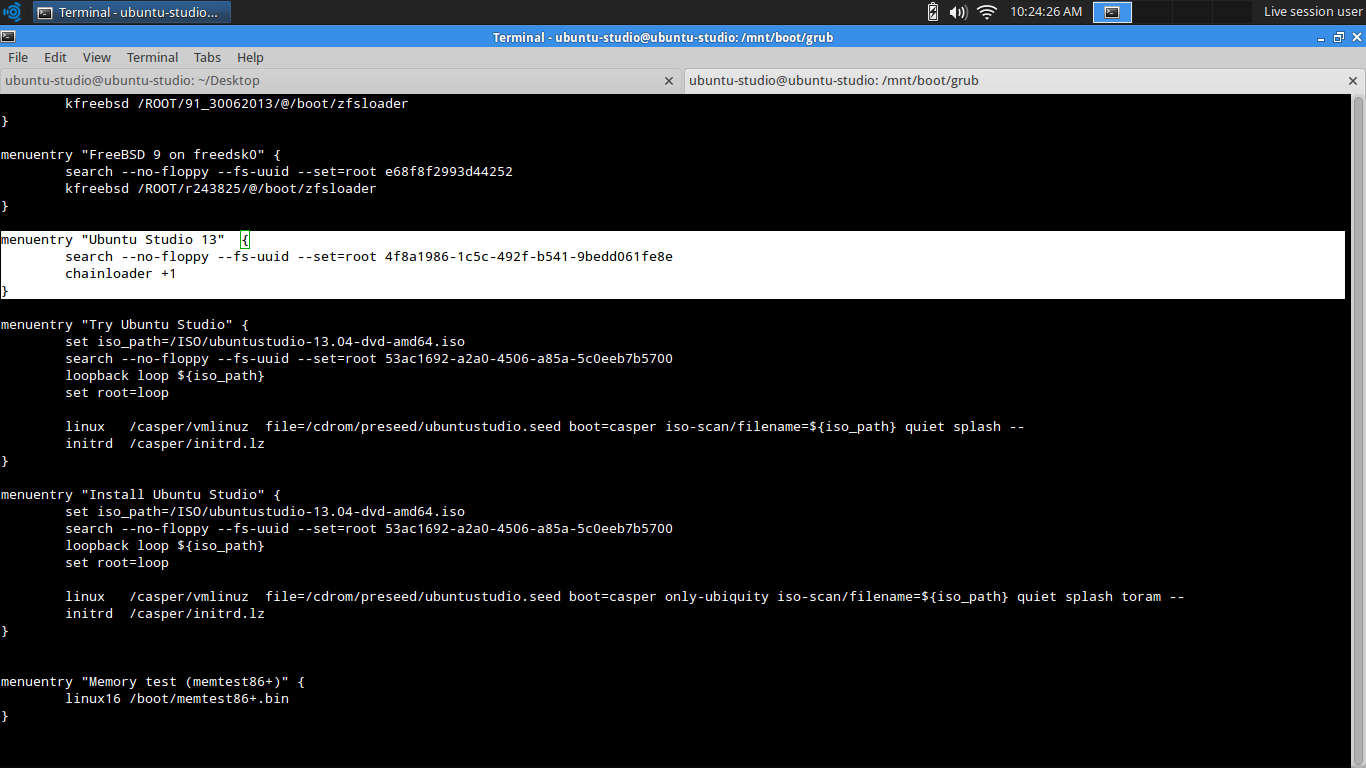Screen dimensions: 1366x768
Task: Open the battery status indicator
Action: tap(933, 12)
